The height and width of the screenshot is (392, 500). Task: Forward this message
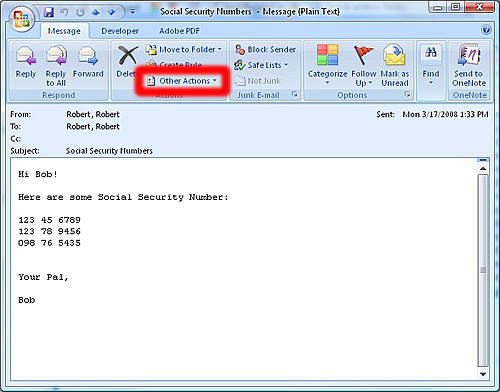click(88, 62)
